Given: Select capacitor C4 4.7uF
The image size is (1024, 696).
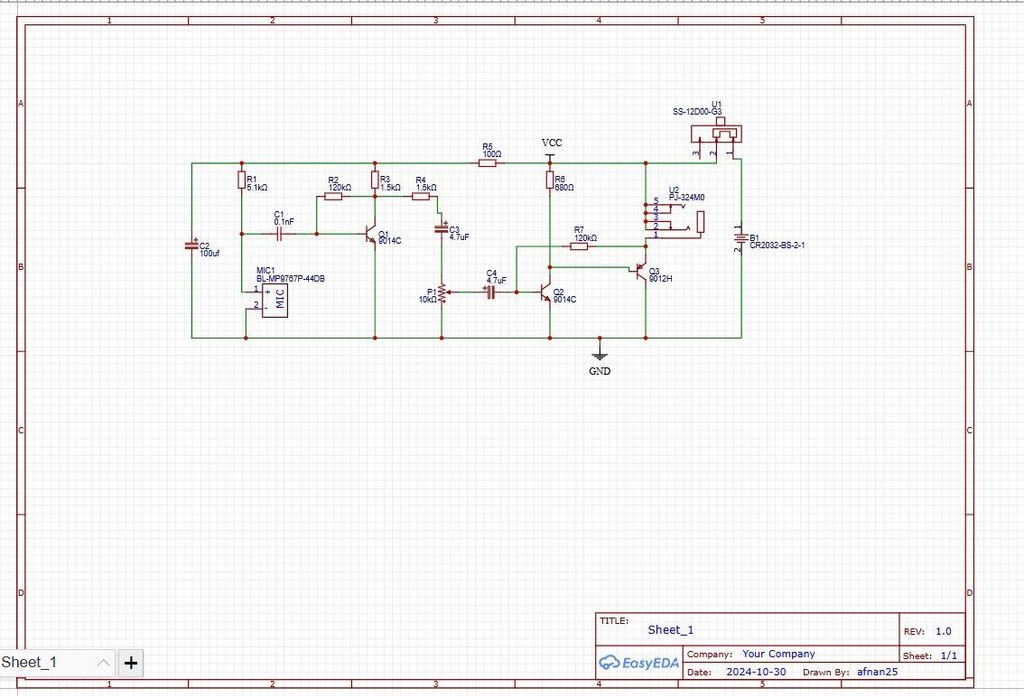Looking at the screenshot, I should point(490,293).
